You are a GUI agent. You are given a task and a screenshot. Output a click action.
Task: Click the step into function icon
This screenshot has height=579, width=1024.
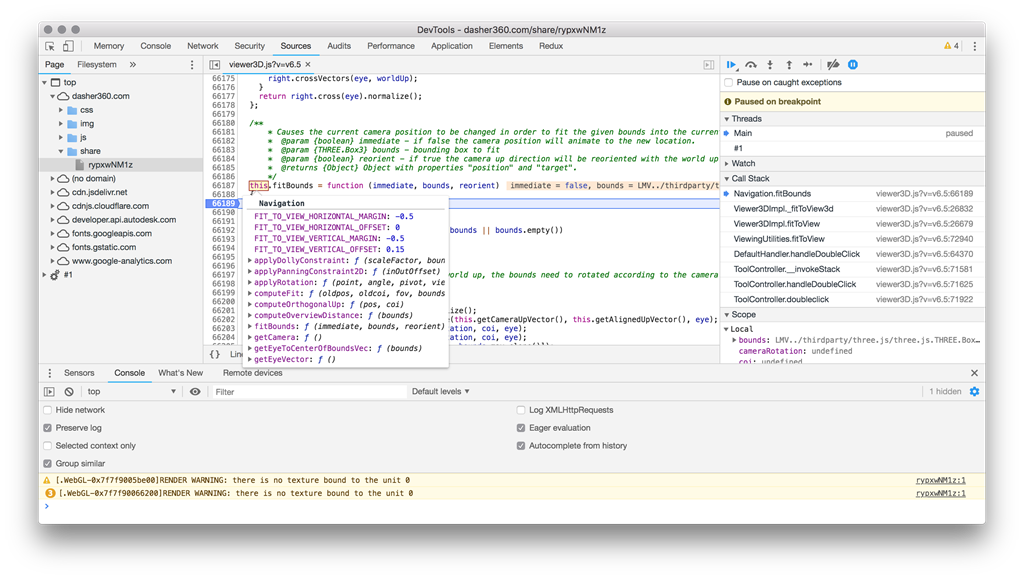[x=770, y=64]
